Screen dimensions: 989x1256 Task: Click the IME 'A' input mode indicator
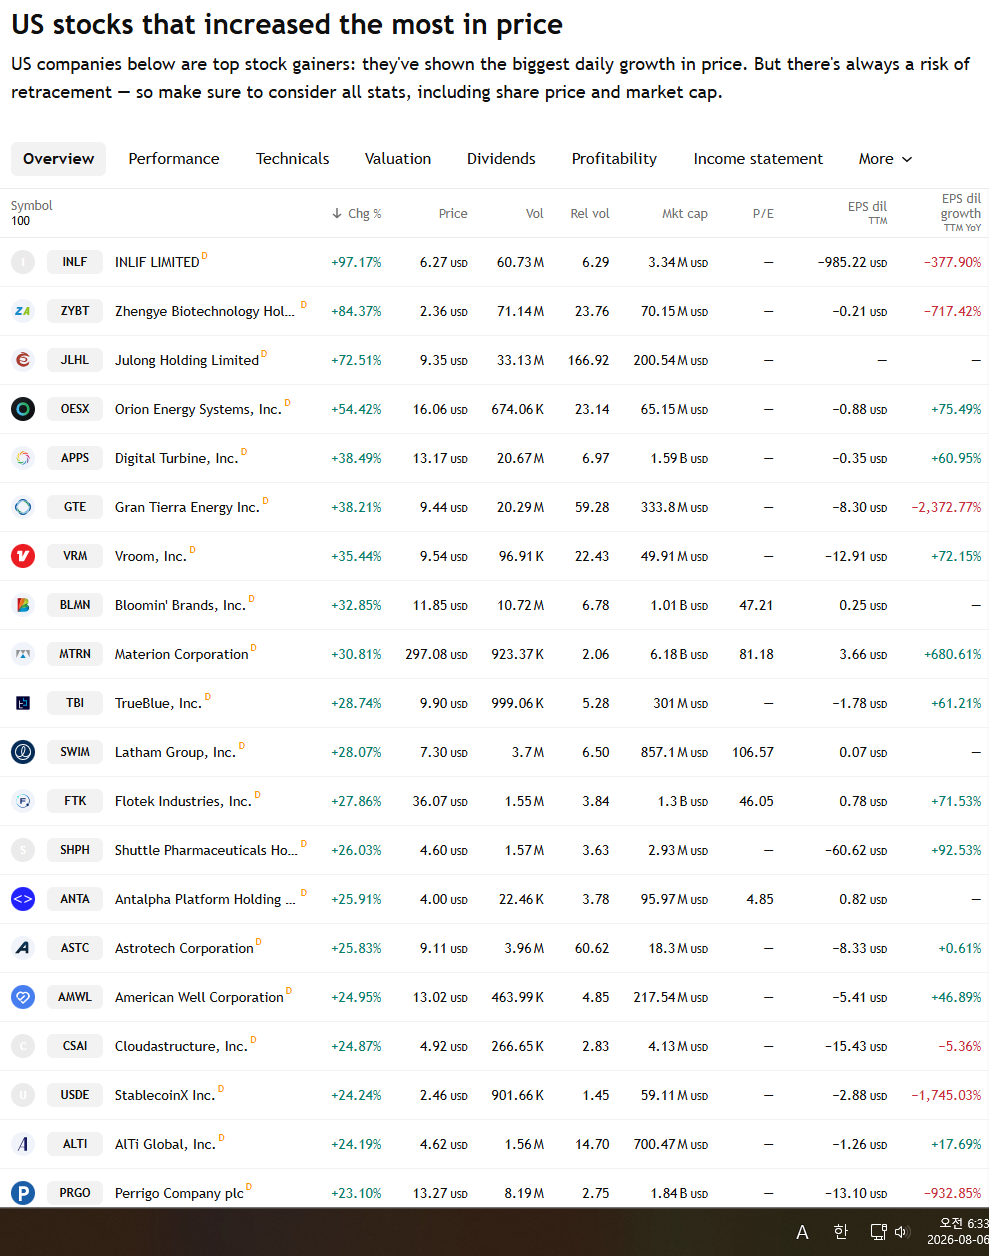tap(802, 1232)
